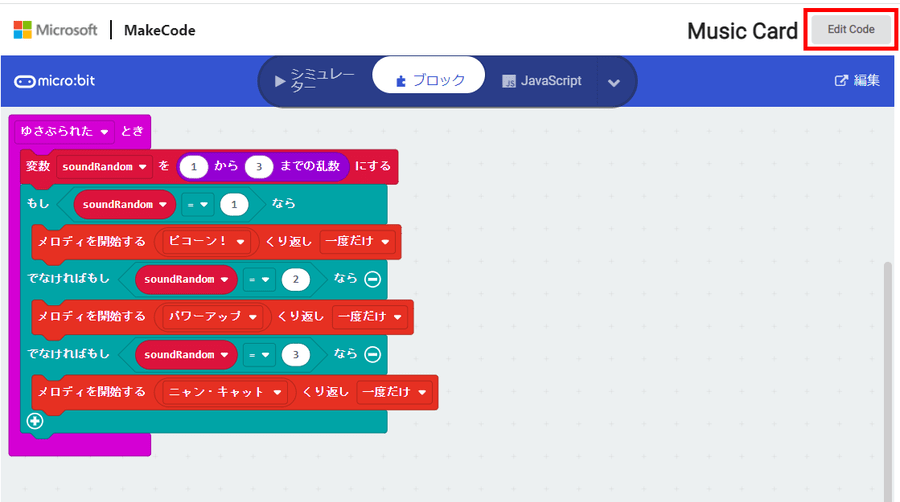Viewport: 900px width, 502px height.
Task: Remove the = 2 else-if branch with minus
Action: coord(373,279)
